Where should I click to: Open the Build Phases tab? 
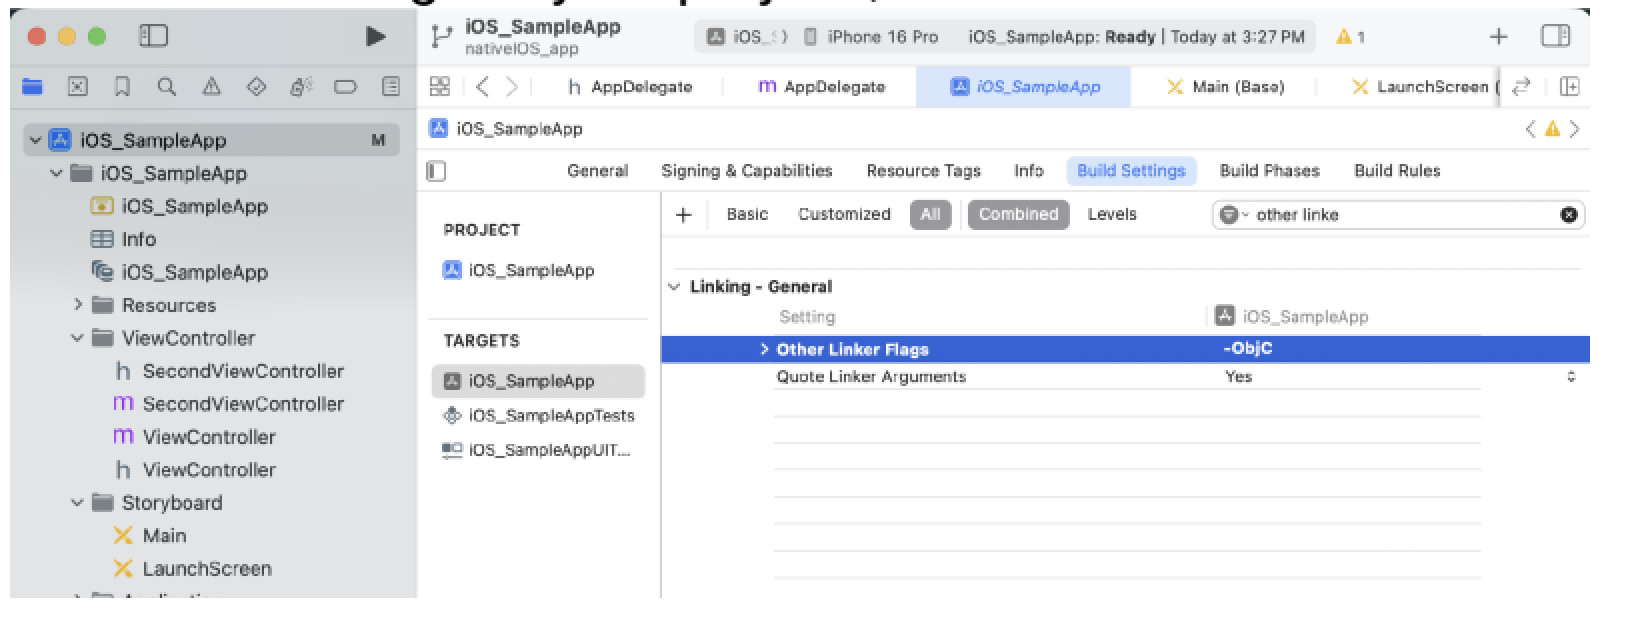(1270, 171)
